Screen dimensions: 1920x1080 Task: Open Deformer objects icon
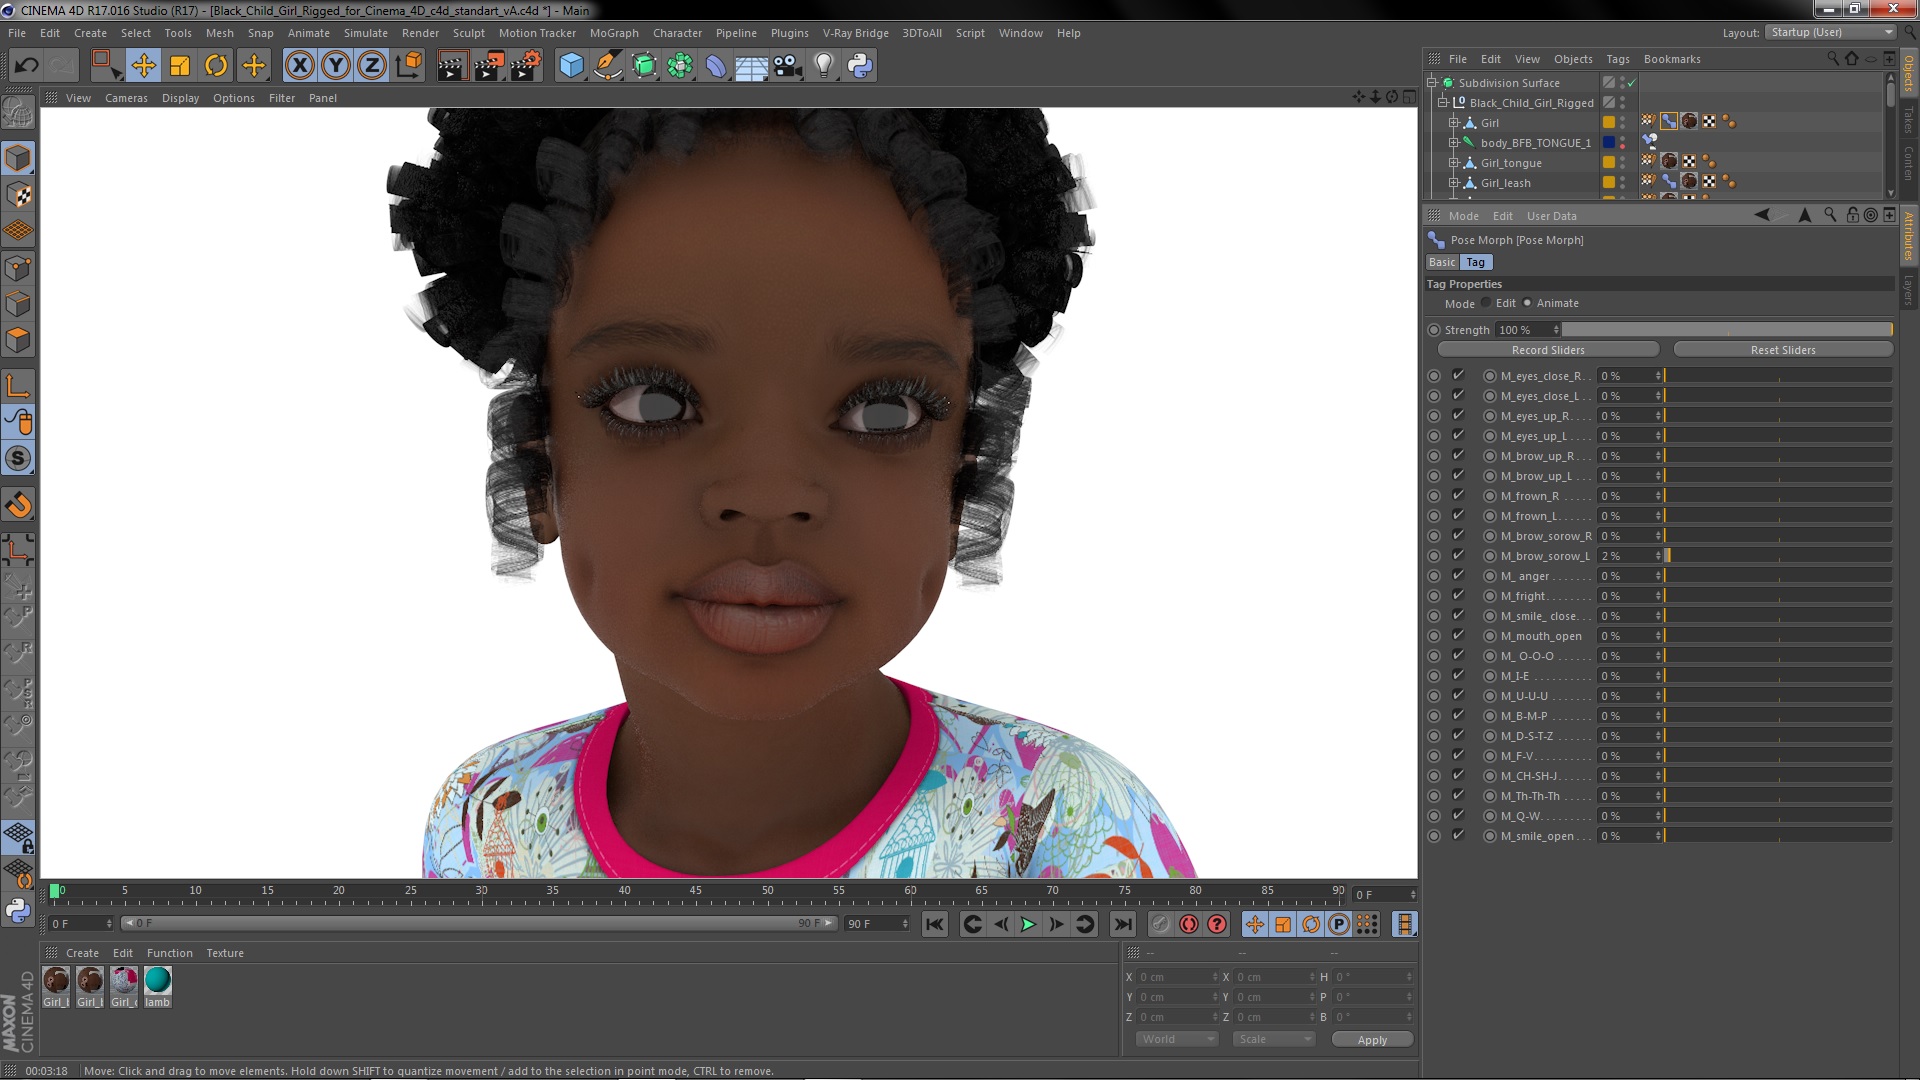click(x=716, y=66)
